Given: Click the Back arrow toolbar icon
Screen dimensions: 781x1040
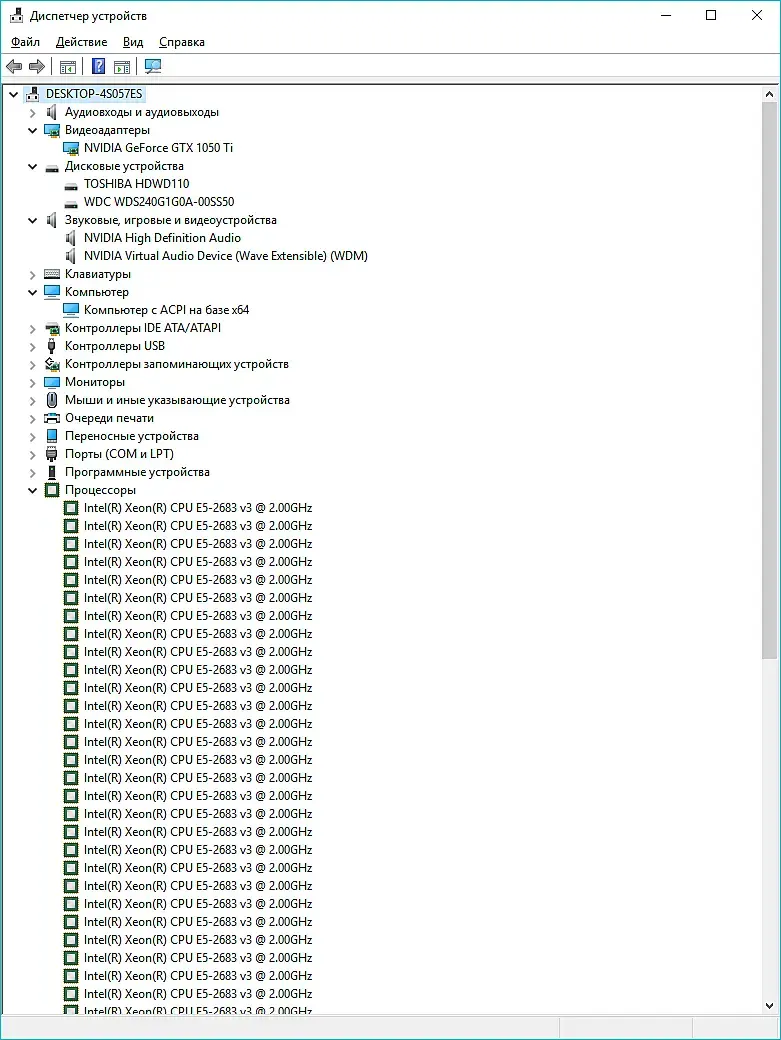Looking at the screenshot, I should (14, 66).
